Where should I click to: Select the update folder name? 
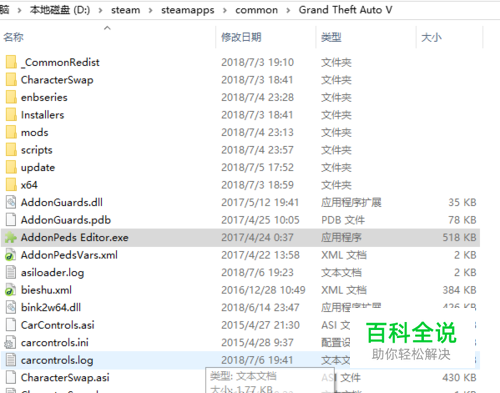[x=38, y=167]
